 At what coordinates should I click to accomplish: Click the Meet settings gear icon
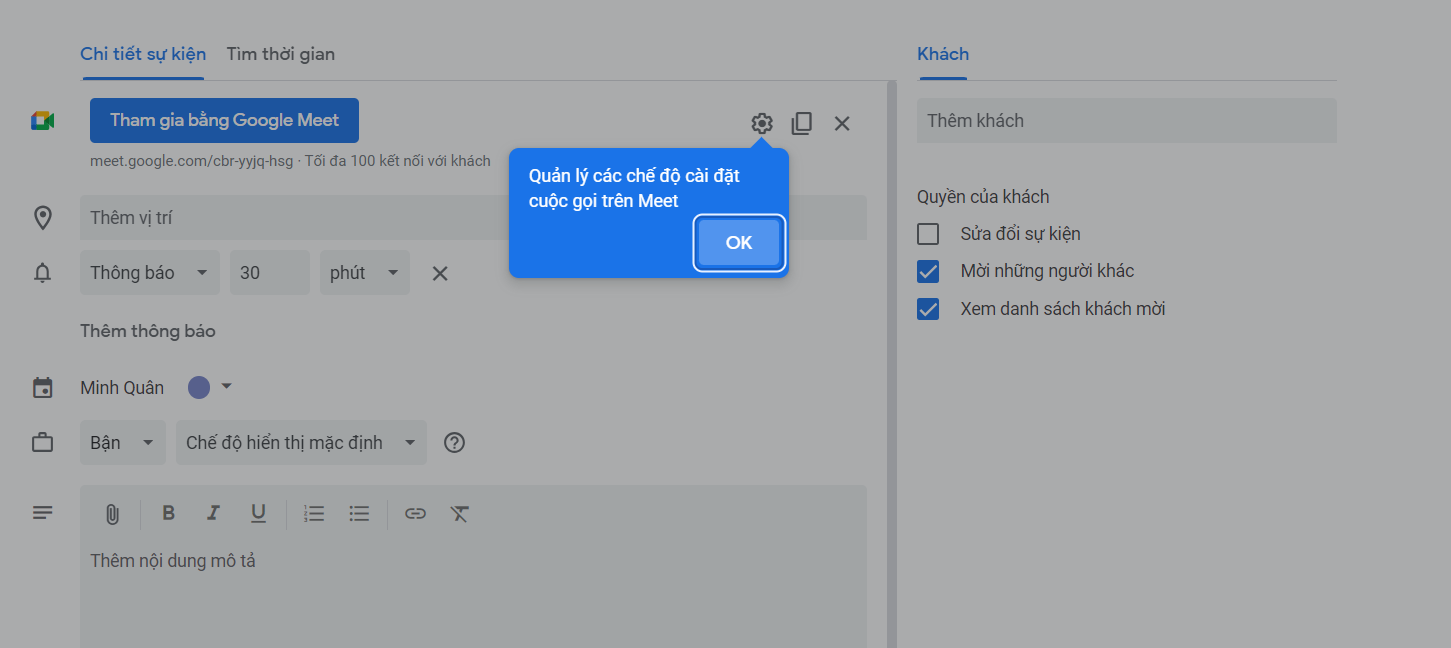click(762, 123)
